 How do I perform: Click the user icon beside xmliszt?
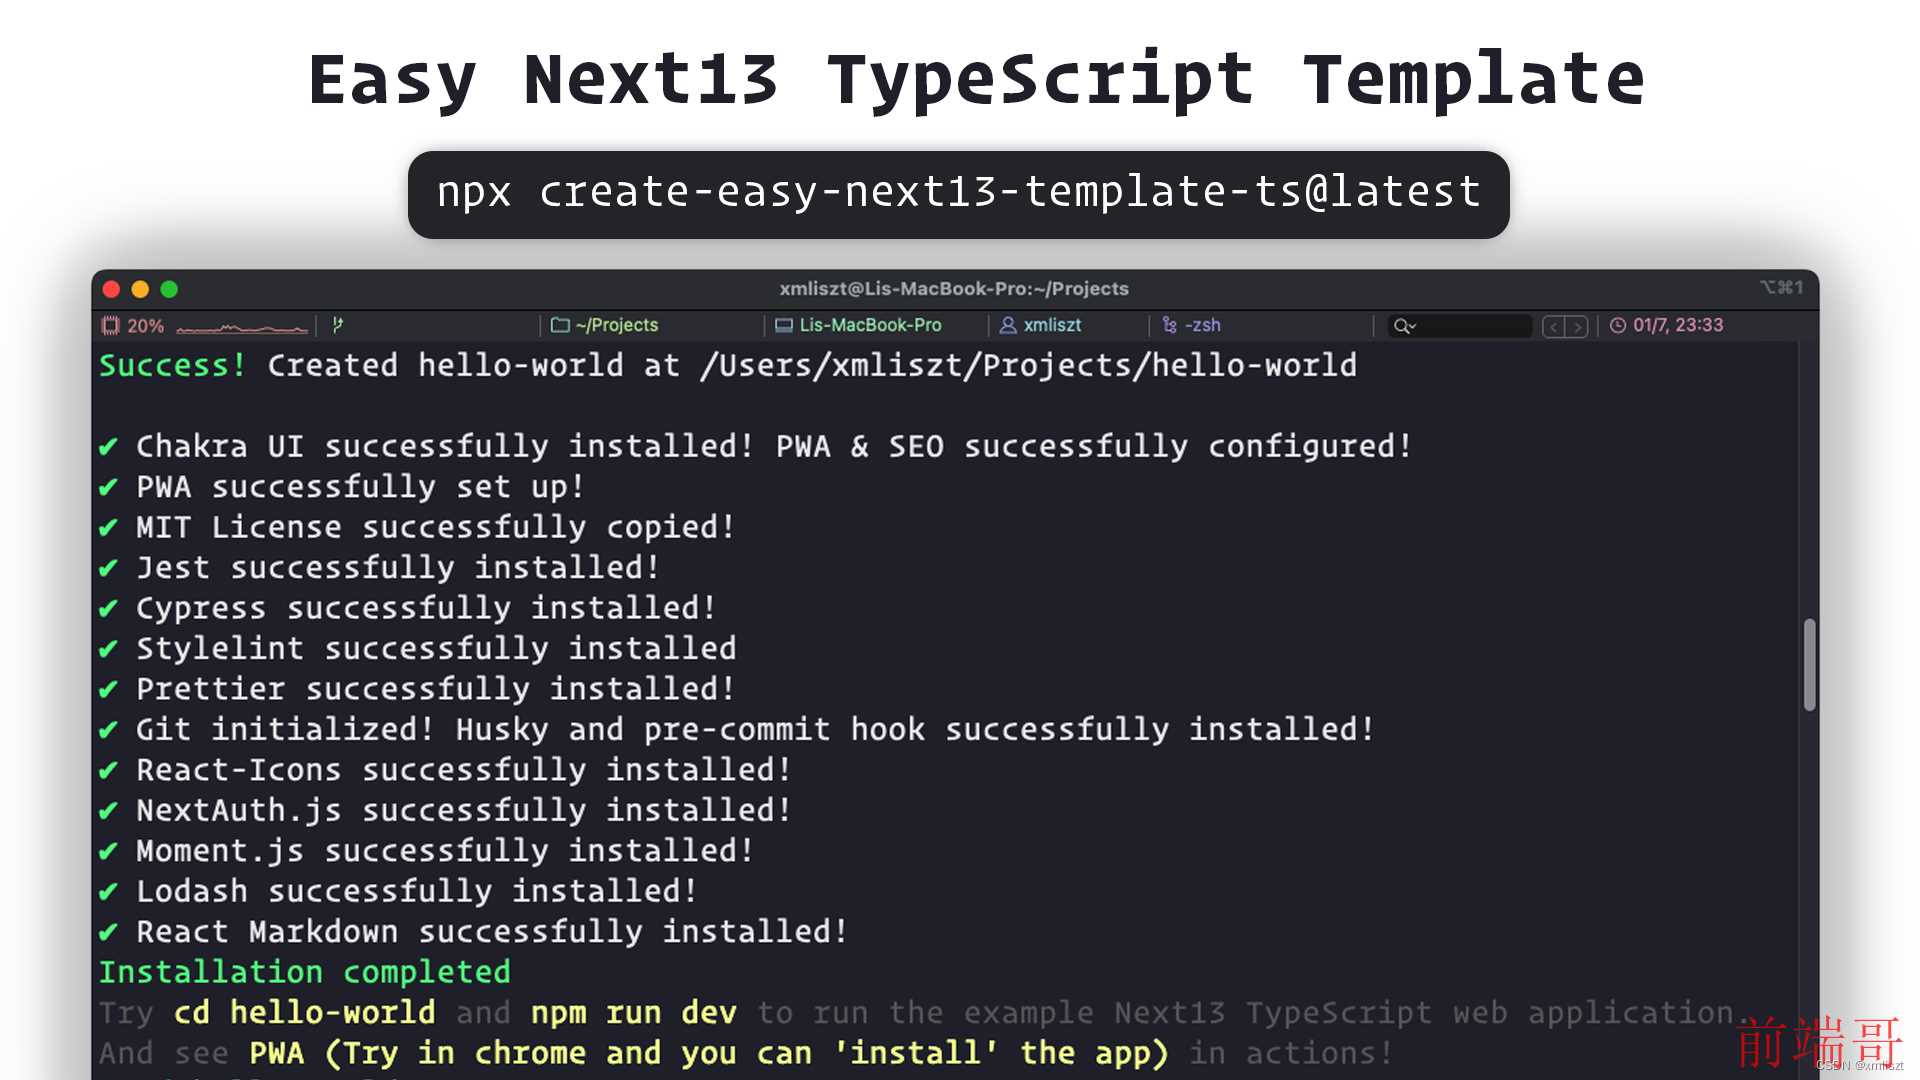pos(1008,325)
